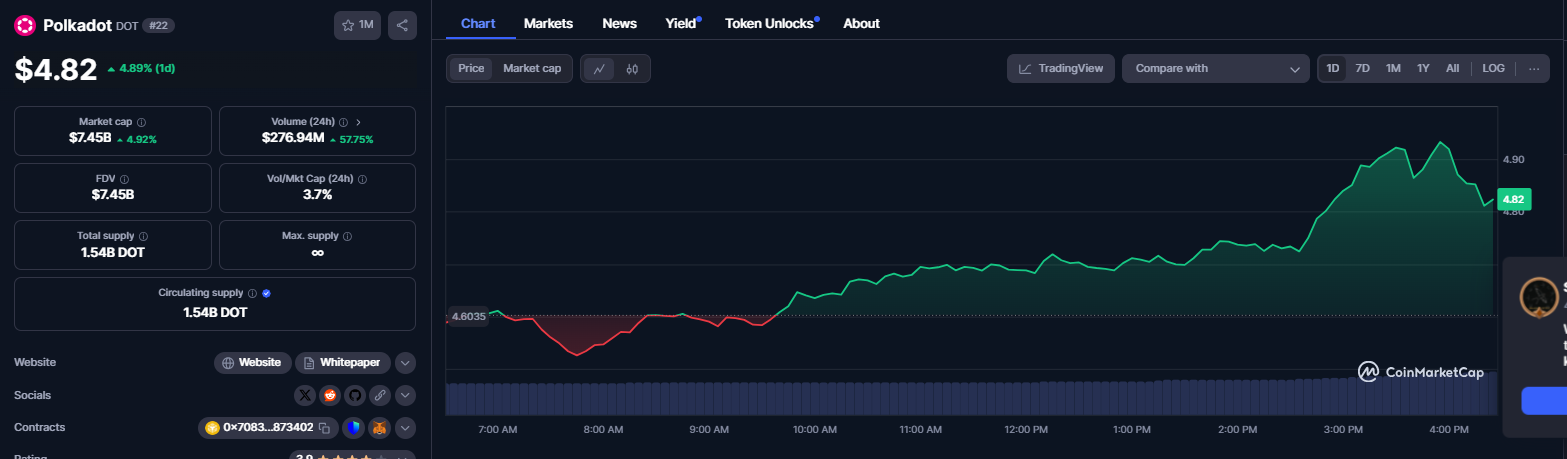Expand more website links chevron

[x=405, y=363]
